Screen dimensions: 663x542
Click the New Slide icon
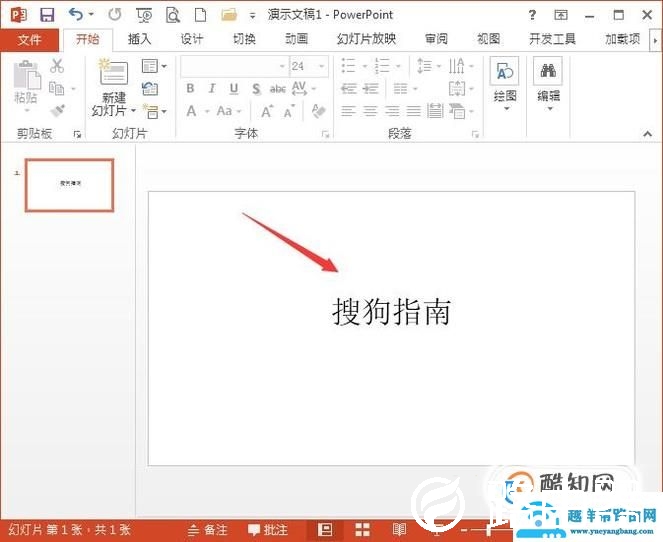point(113,72)
